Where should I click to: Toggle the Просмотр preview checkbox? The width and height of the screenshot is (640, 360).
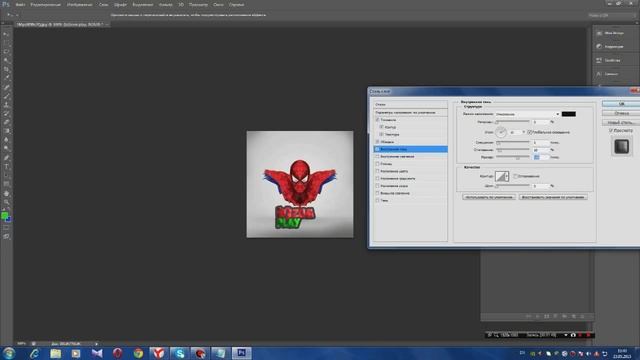tap(611, 130)
